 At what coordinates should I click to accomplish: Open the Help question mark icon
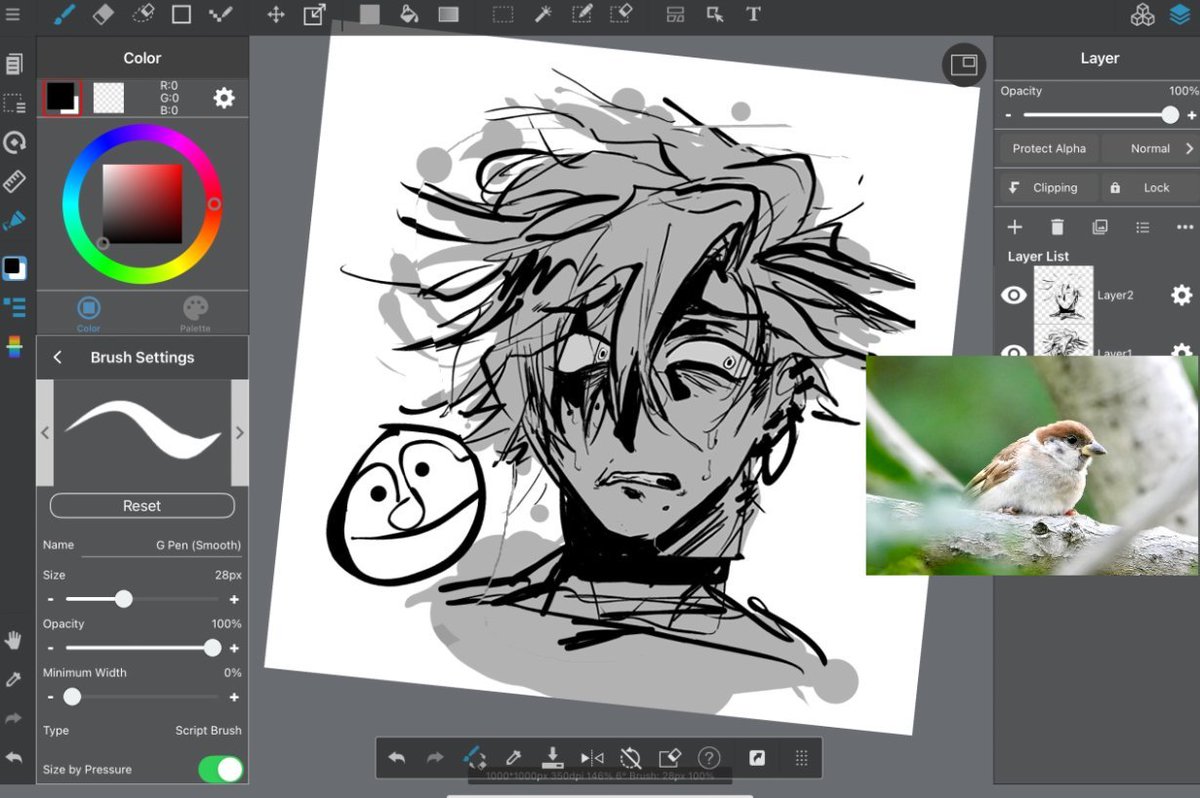tap(709, 758)
